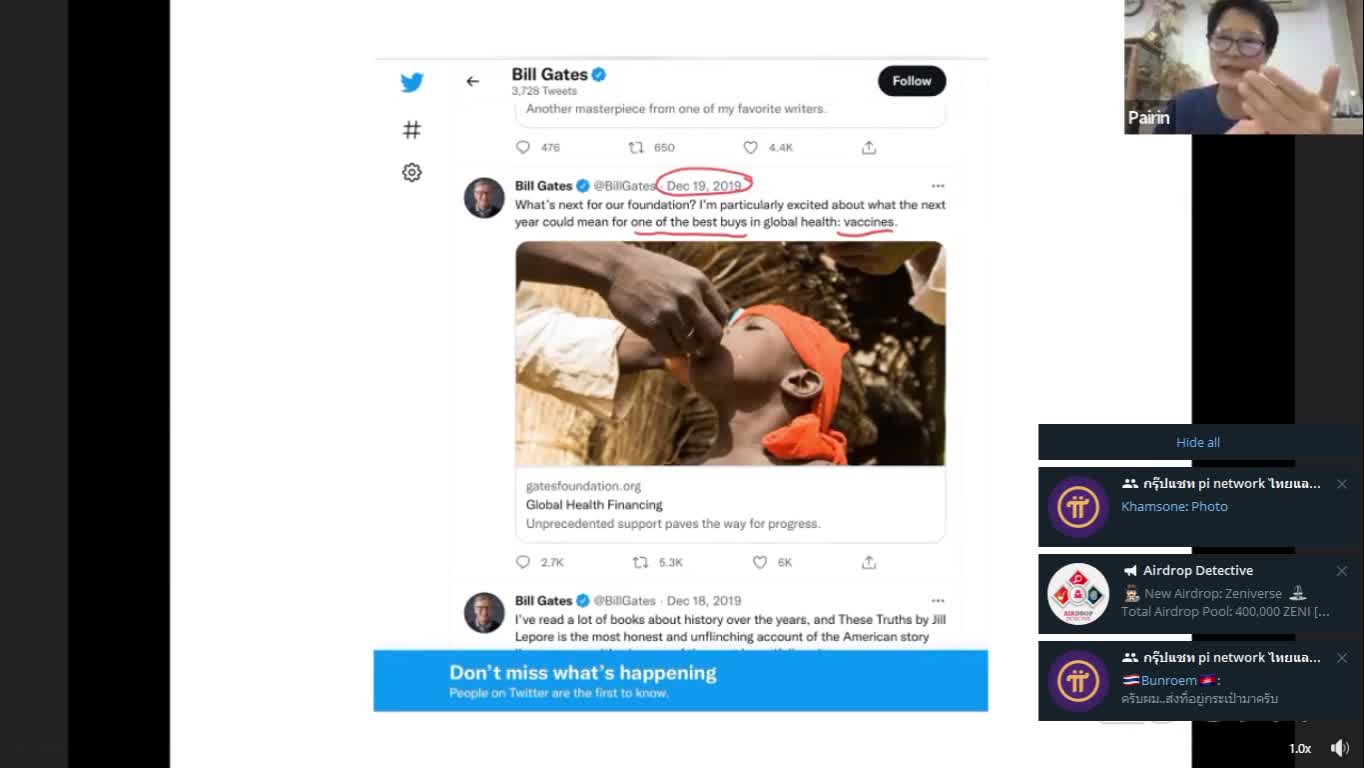The height and width of the screenshot is (768, 1364).
Task: Dismiss the Khamsone Photo notification
Action: point(1342,484)
